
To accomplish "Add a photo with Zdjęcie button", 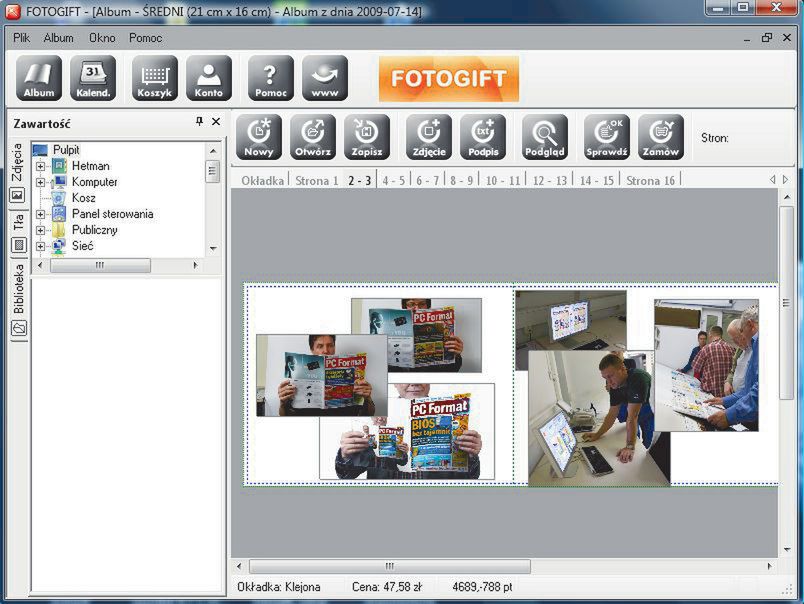I will [x=429, y=137].
